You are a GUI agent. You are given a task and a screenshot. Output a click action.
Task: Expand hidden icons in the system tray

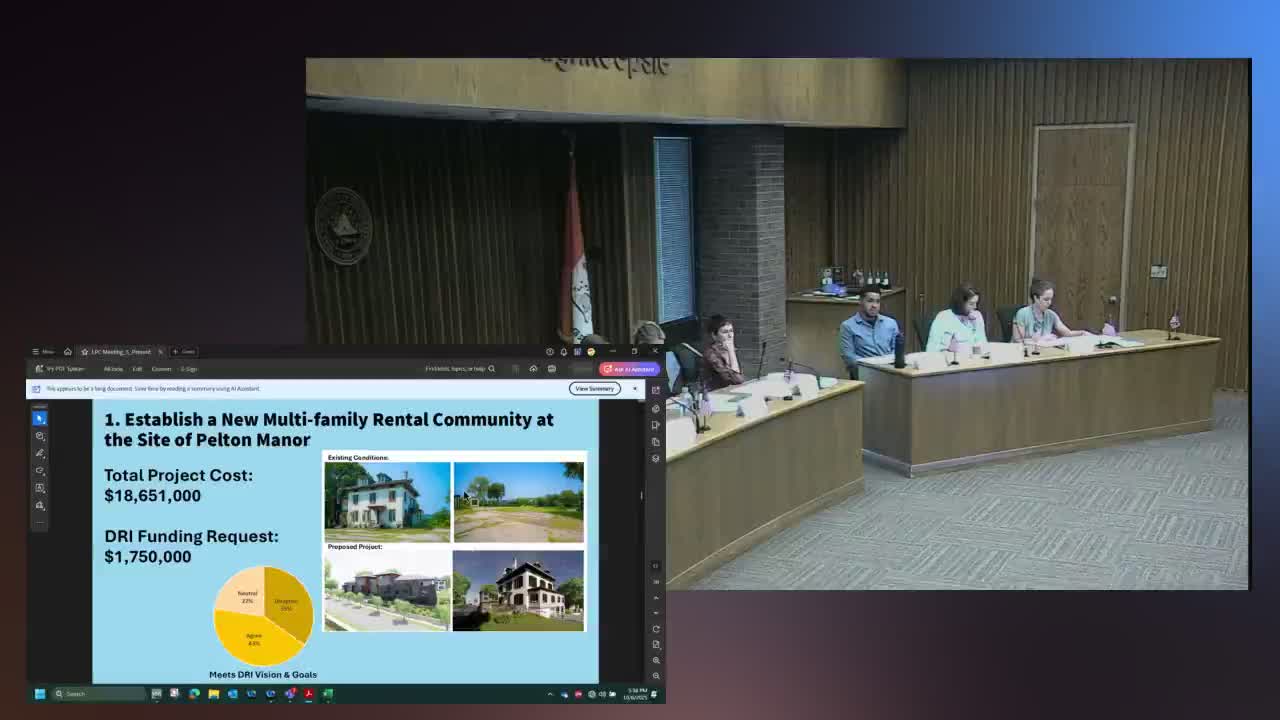[x=550, y=693]
